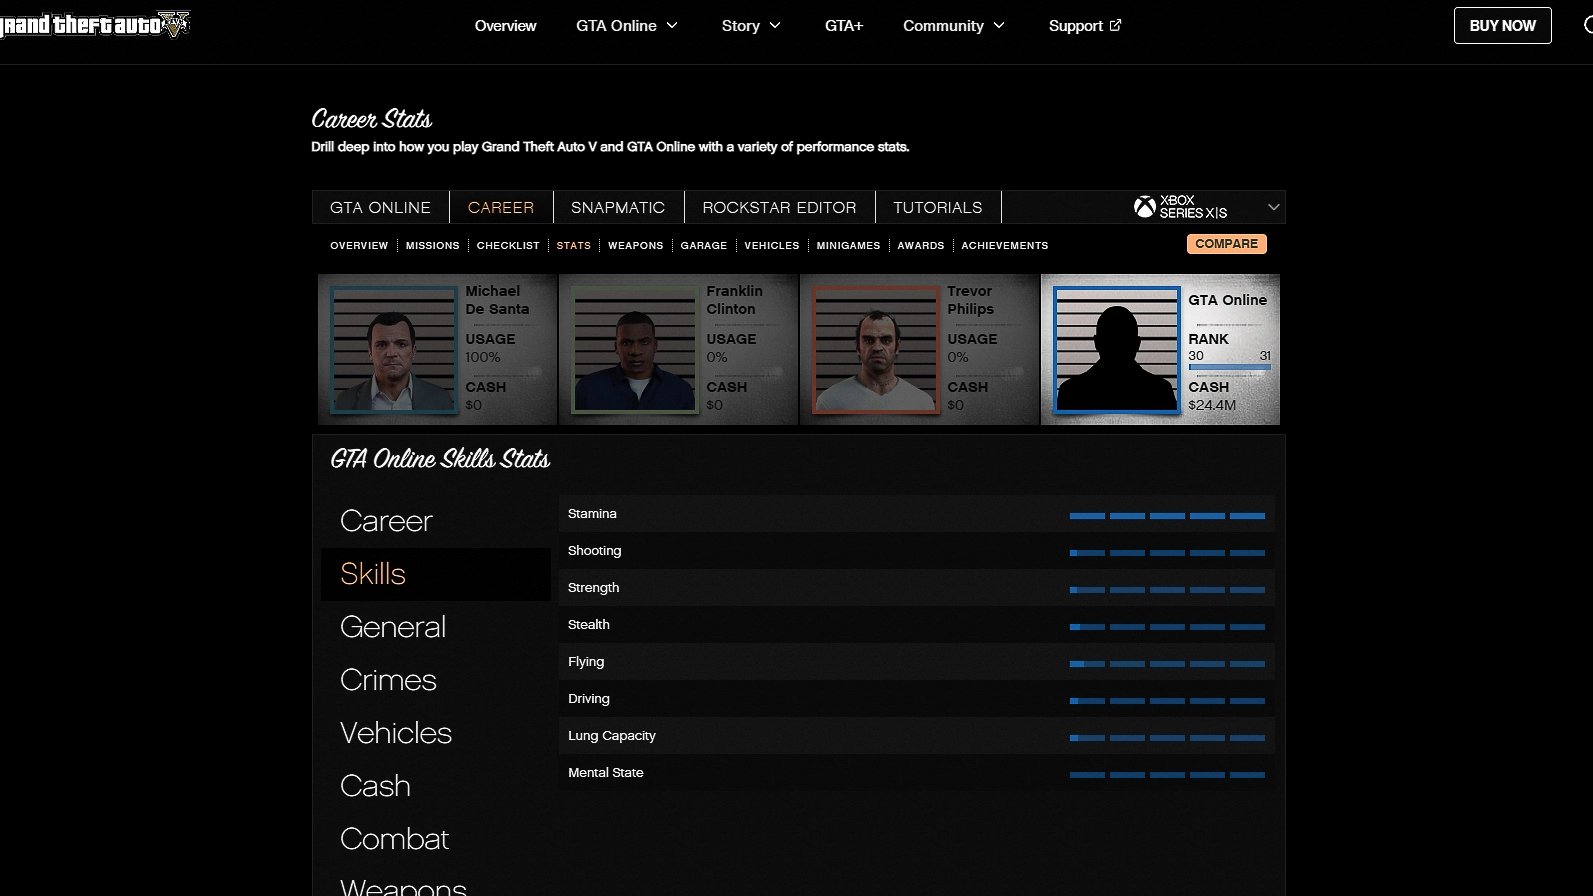Select the Crimes stats category
This screenshot has height=896, width=1593.
[388, 680]
